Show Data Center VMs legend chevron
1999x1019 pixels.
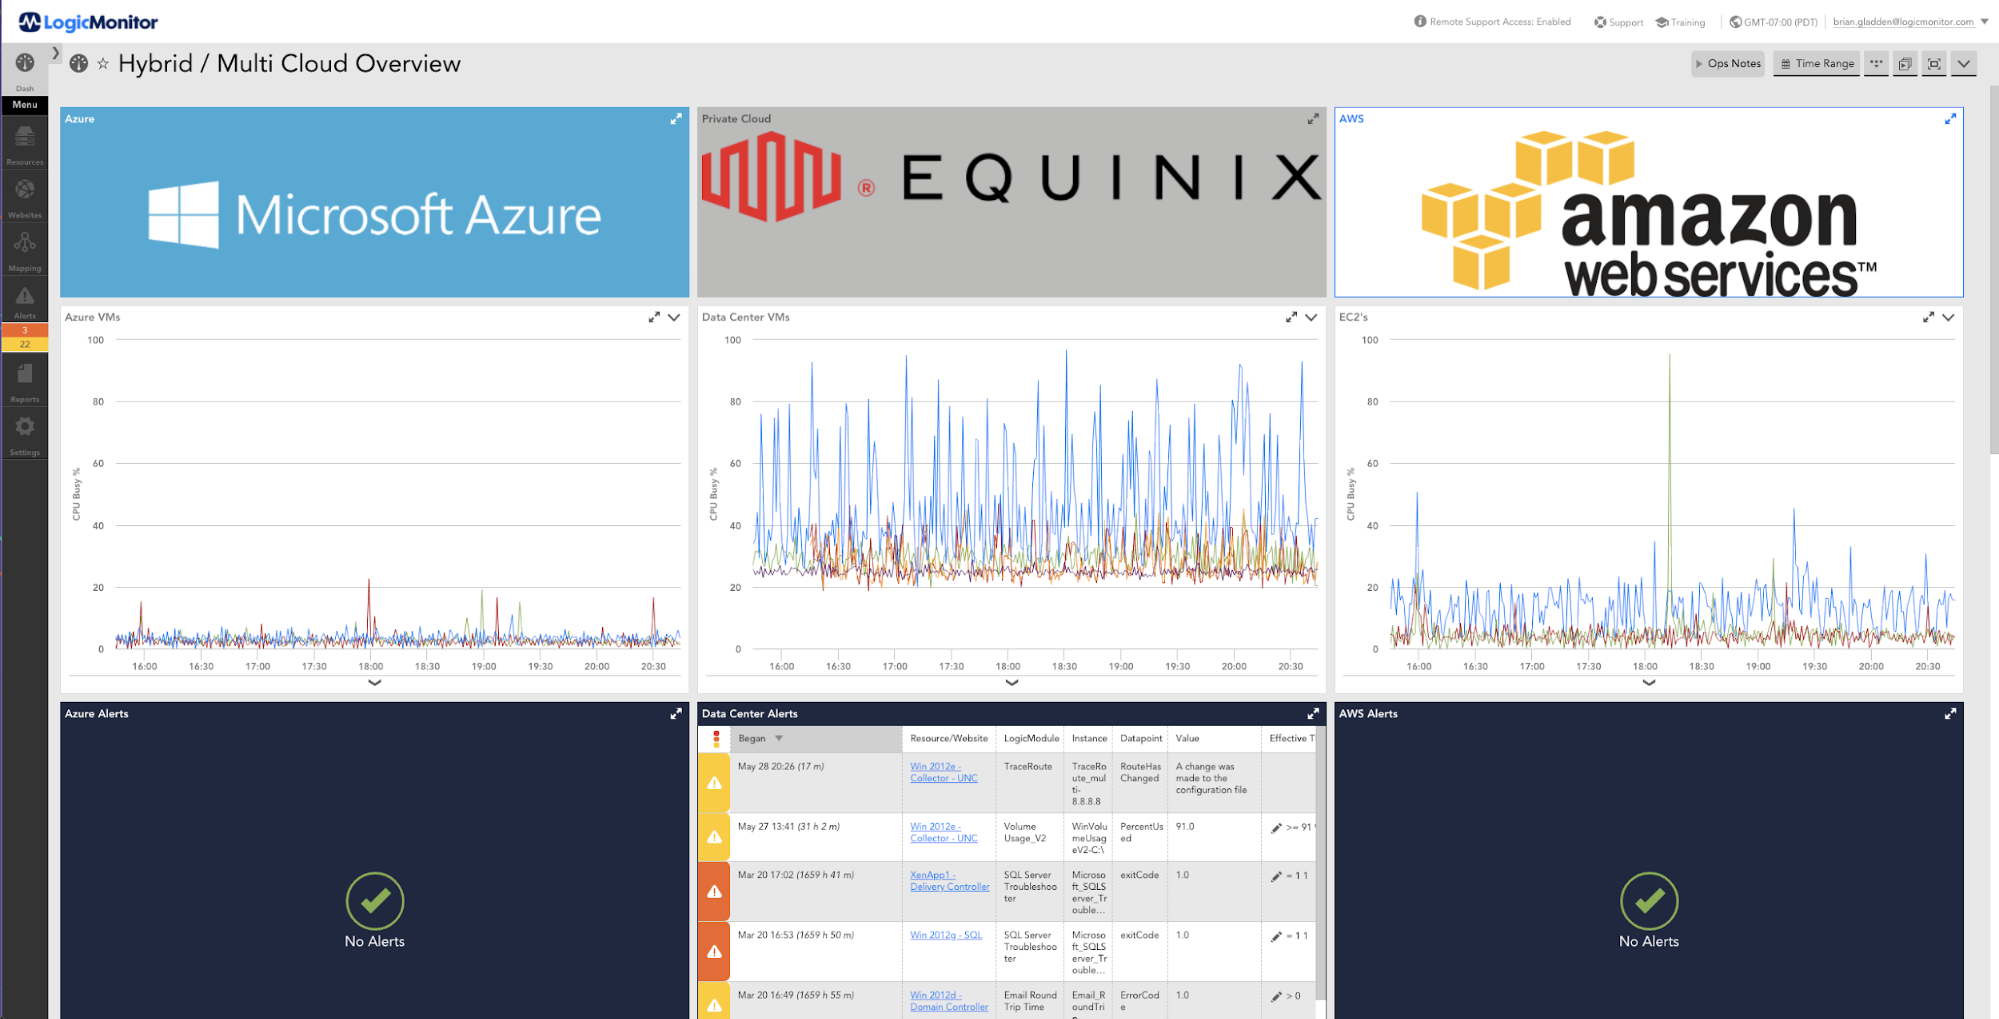1012,683
